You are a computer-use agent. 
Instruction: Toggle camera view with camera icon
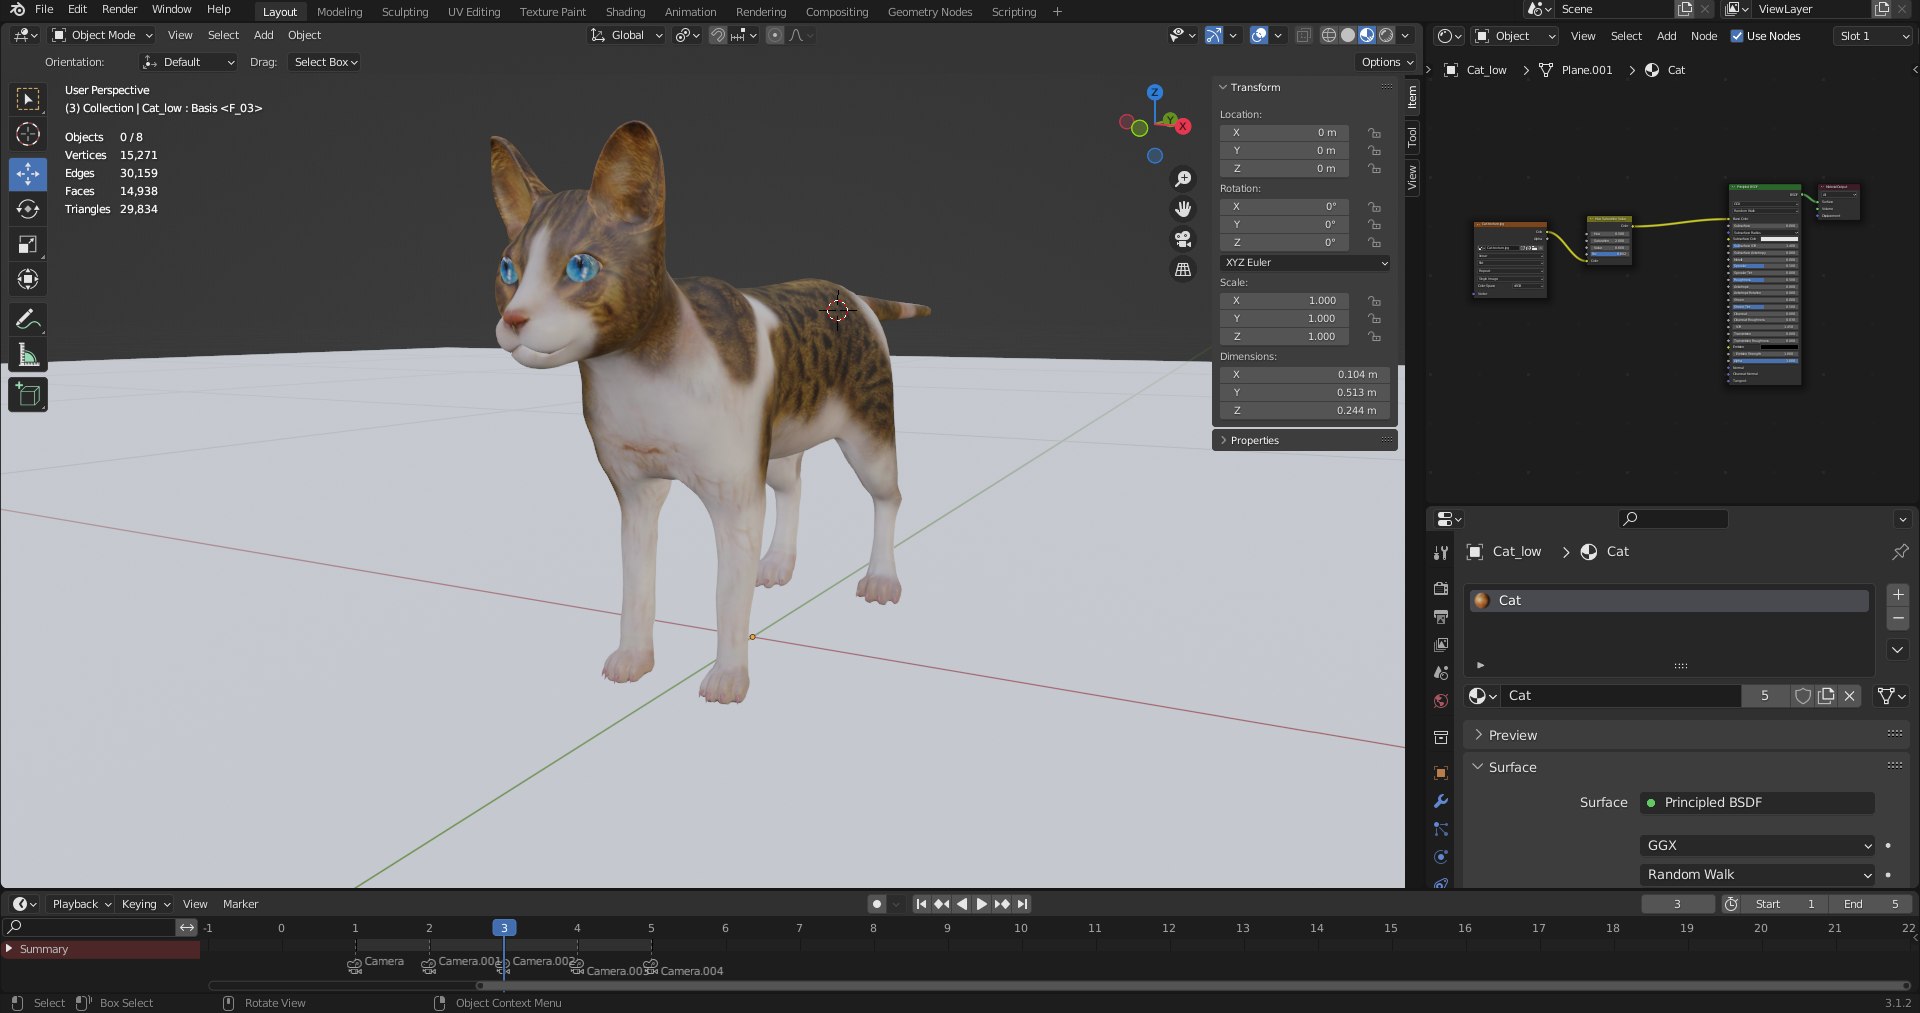[1183, 239]
